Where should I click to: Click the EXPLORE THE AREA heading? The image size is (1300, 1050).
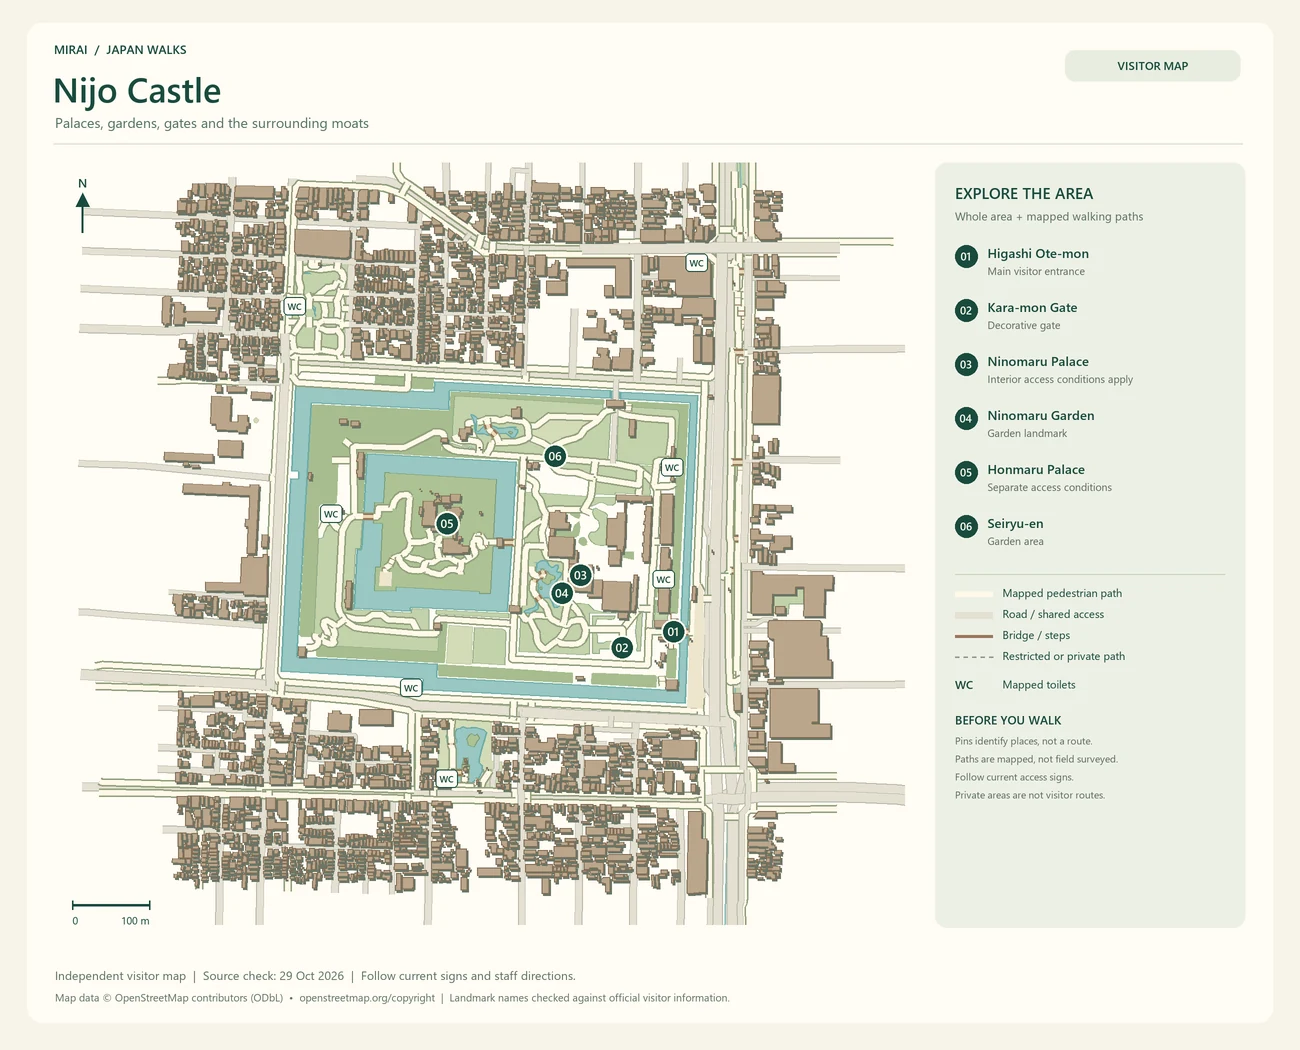(x=1024, y=194)
